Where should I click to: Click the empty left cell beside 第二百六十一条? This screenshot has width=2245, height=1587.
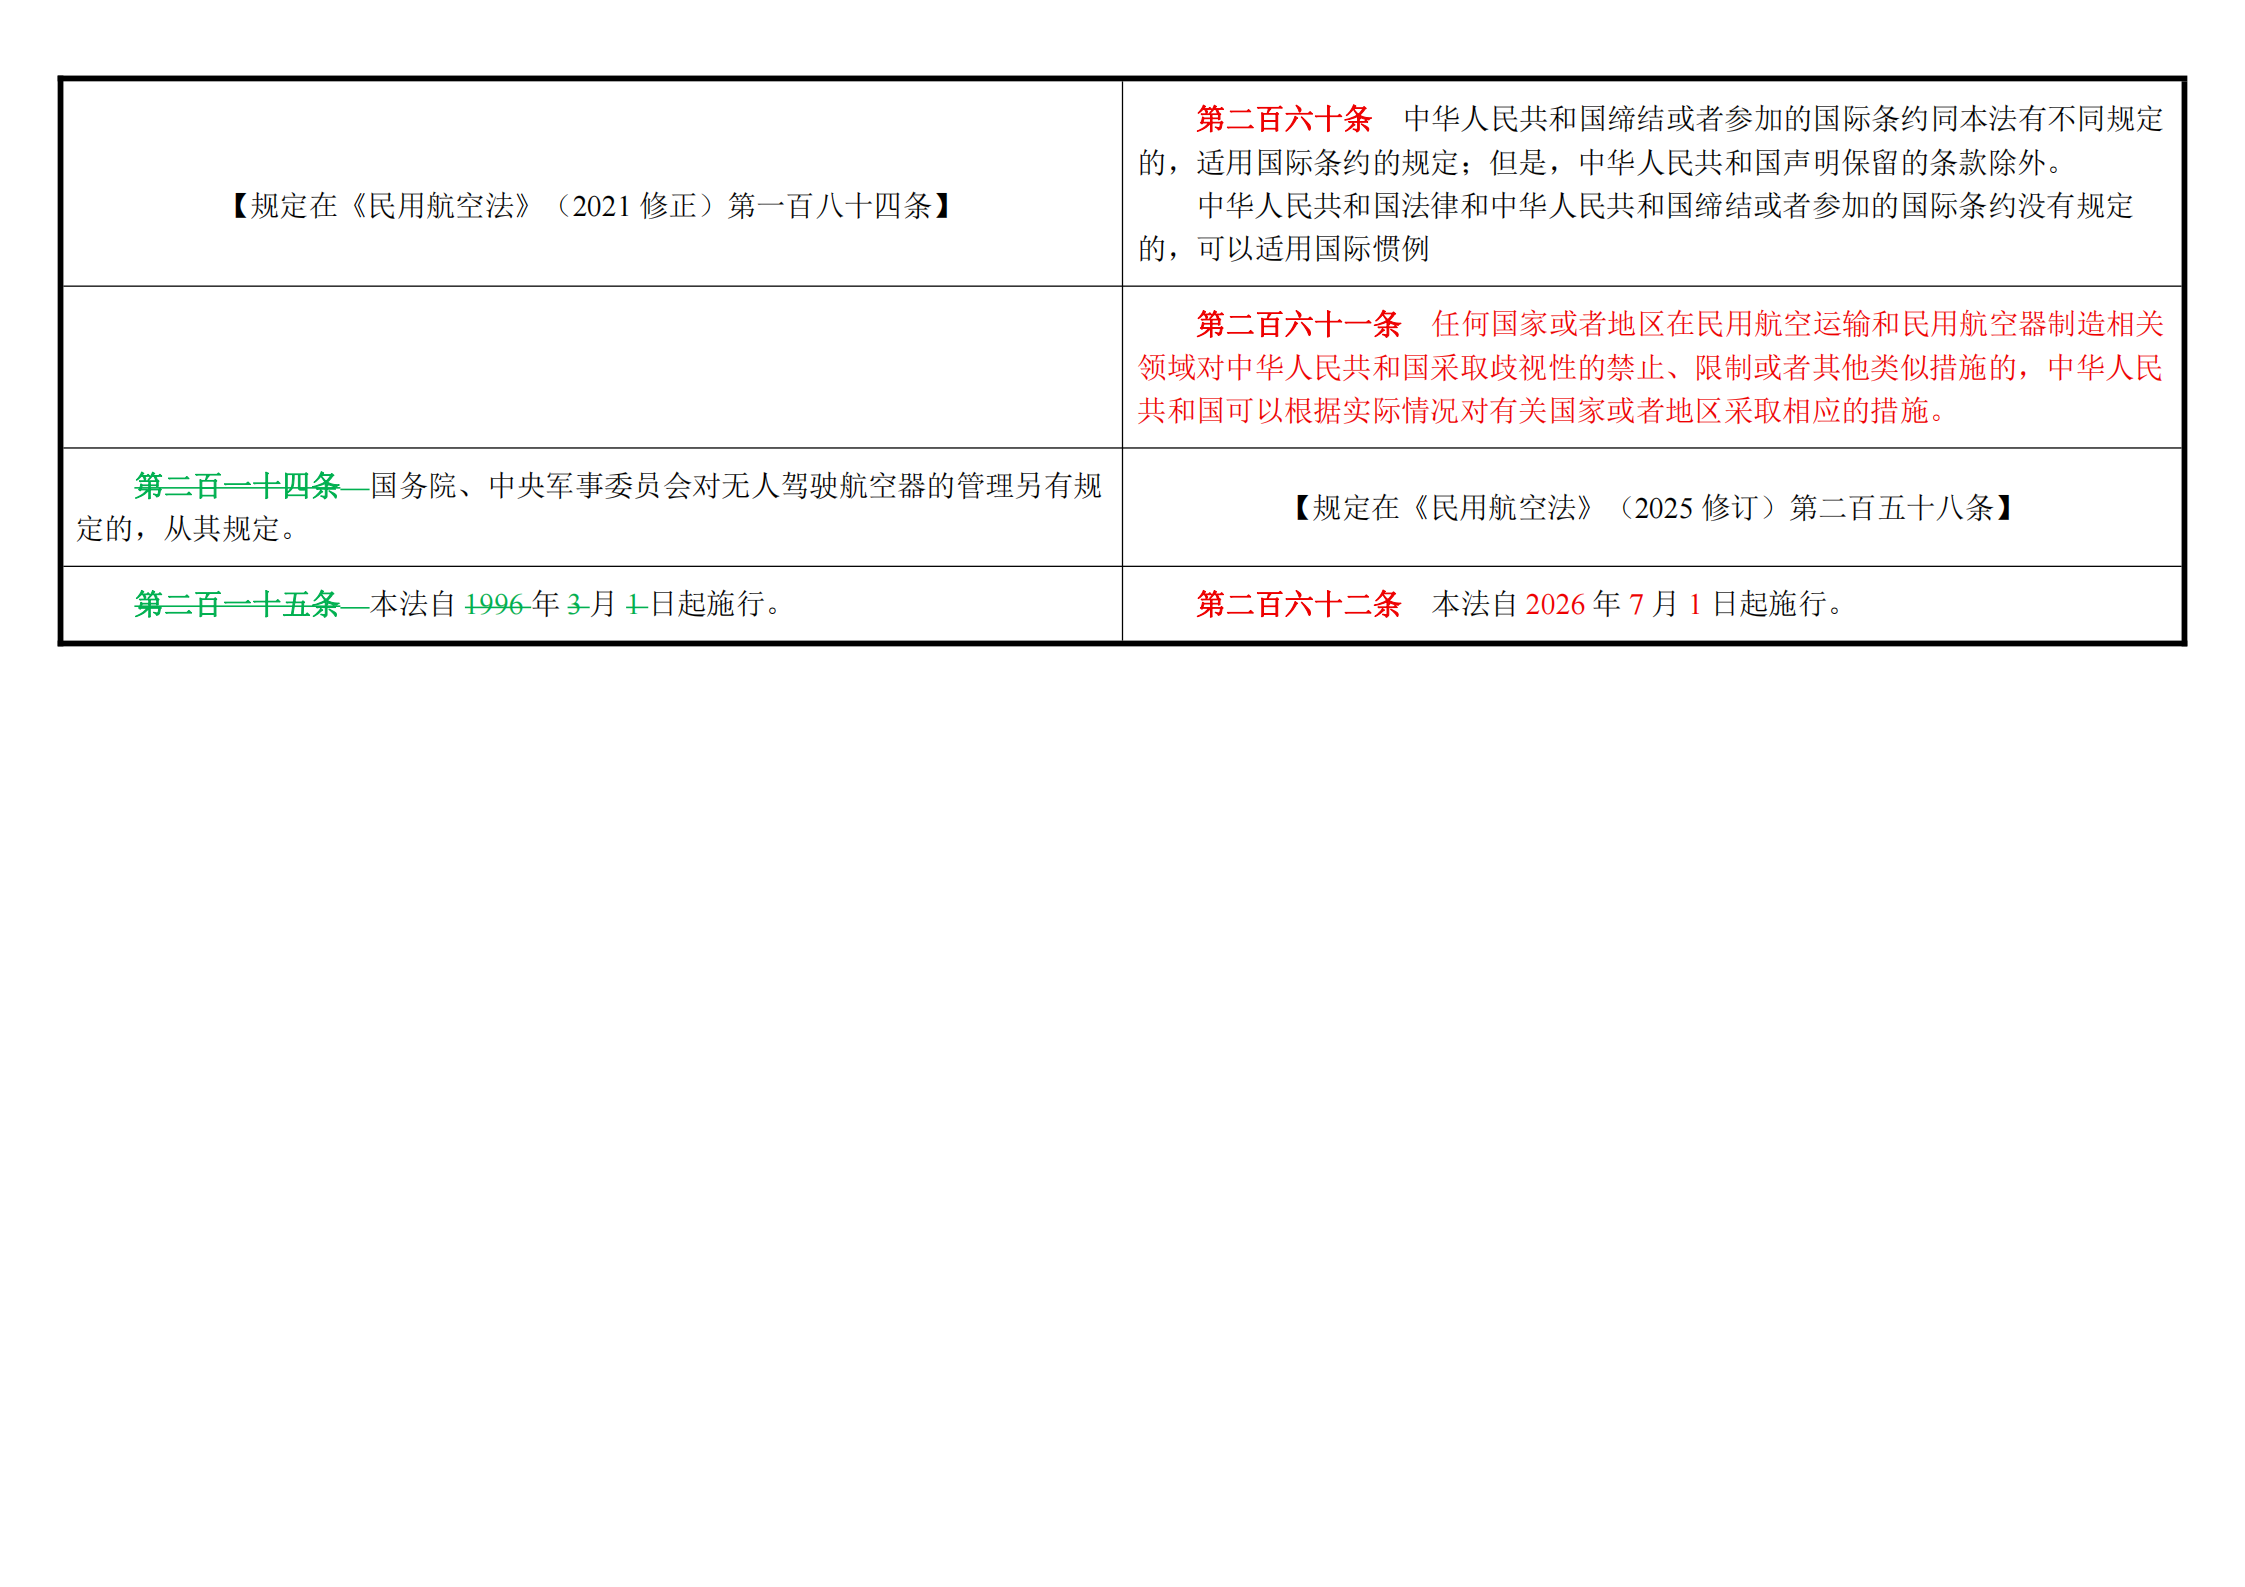[x=592, y=367]
